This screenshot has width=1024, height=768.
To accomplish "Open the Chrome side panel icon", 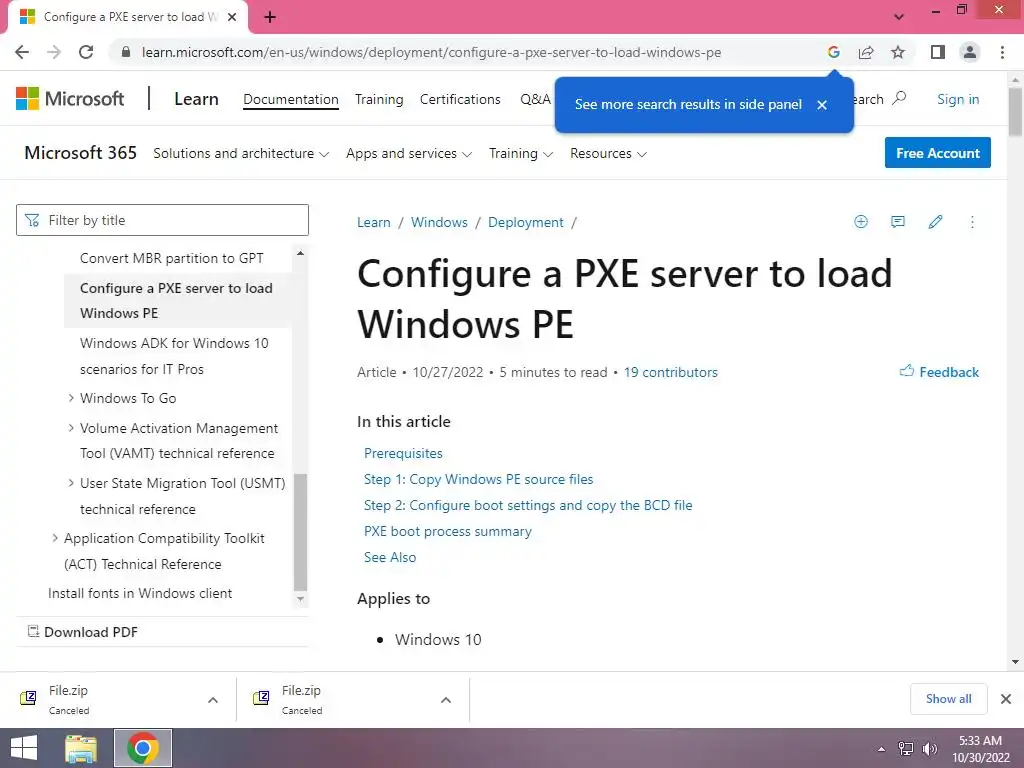I will click(938, 52).
